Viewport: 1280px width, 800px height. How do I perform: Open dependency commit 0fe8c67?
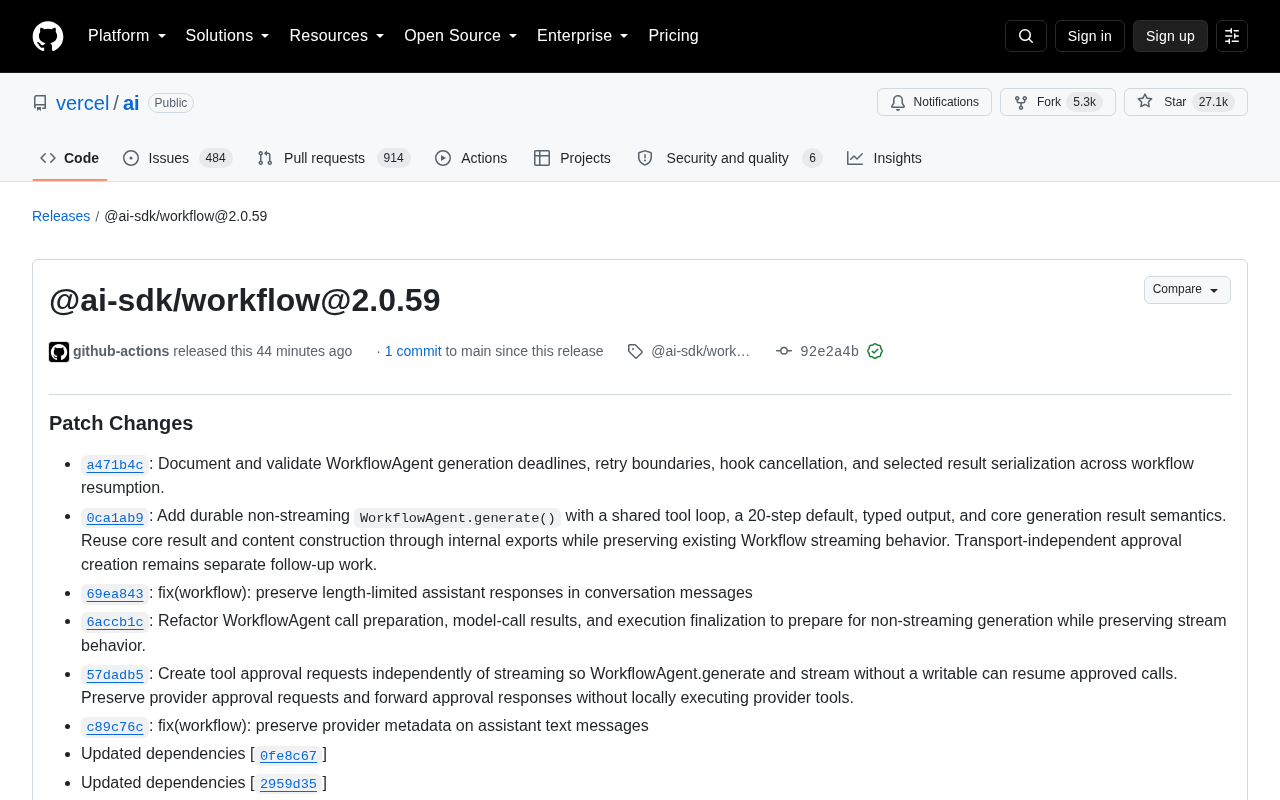(x=288, y=756)
